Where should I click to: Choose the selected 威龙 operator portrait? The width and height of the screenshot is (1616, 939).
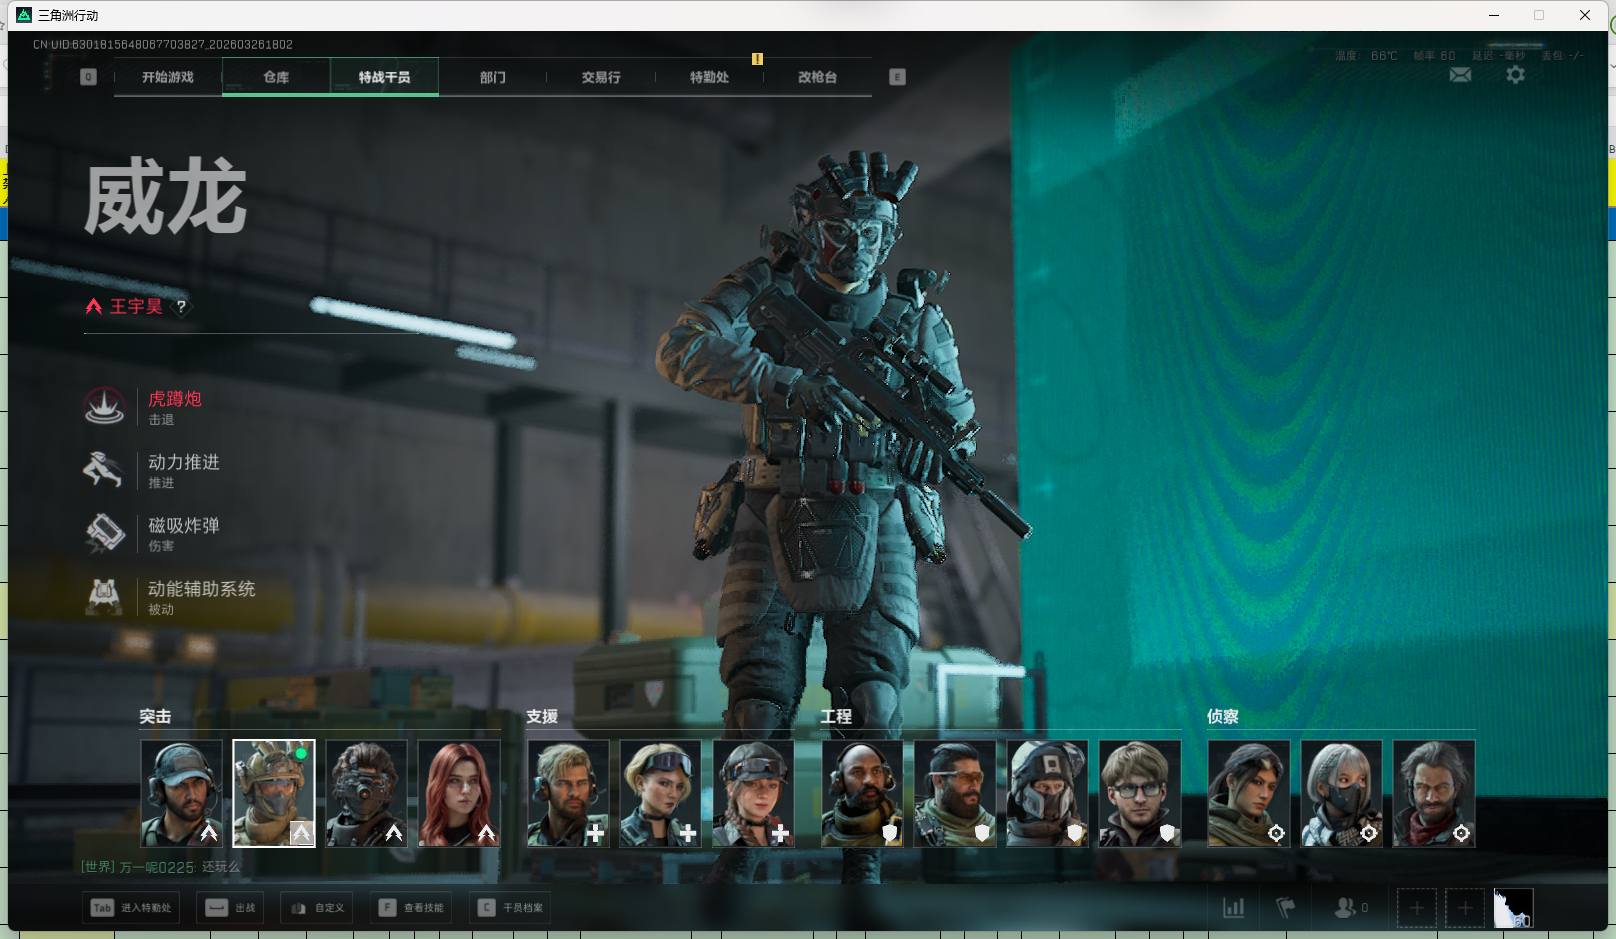coord(274,793)
